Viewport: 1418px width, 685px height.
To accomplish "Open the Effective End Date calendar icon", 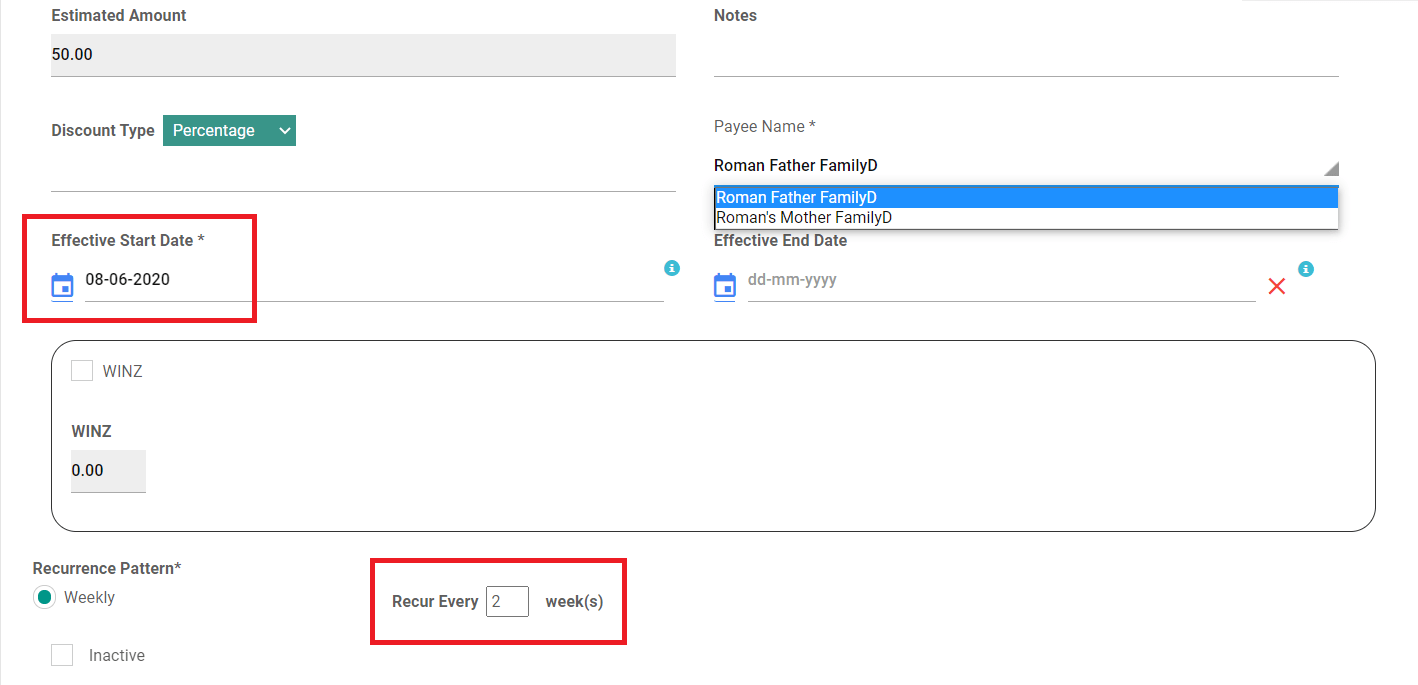I will pos(724,285).
